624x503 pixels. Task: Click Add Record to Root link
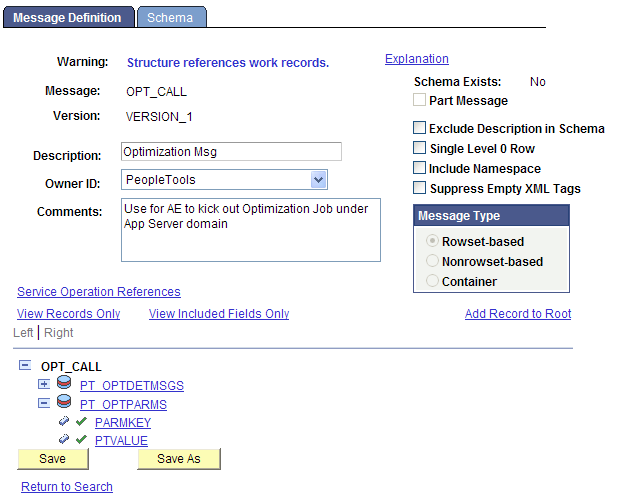[518, 314]
